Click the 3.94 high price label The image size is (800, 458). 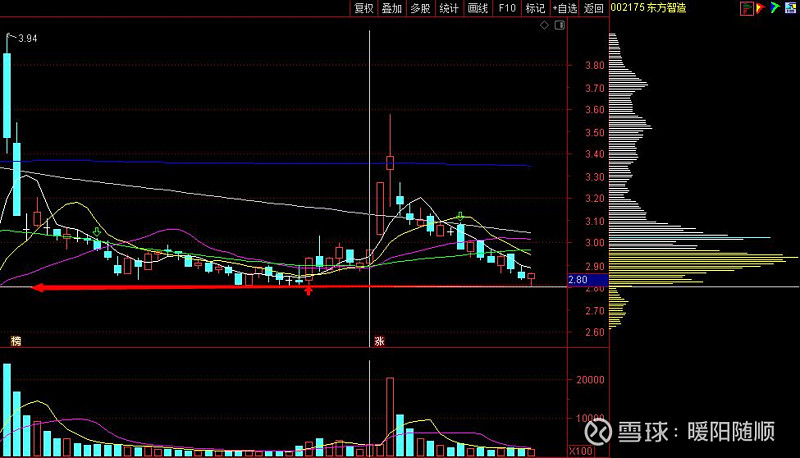click(28, 38)
